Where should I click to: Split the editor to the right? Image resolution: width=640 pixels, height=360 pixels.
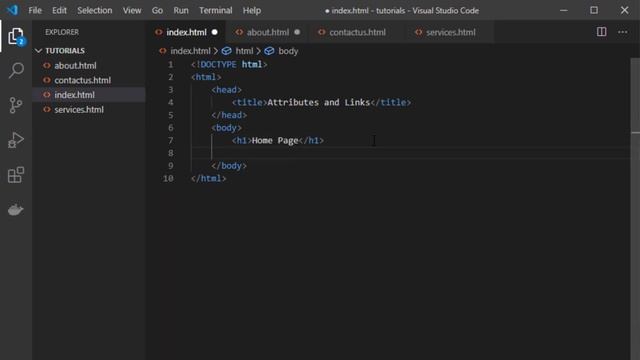click(601, 32)
